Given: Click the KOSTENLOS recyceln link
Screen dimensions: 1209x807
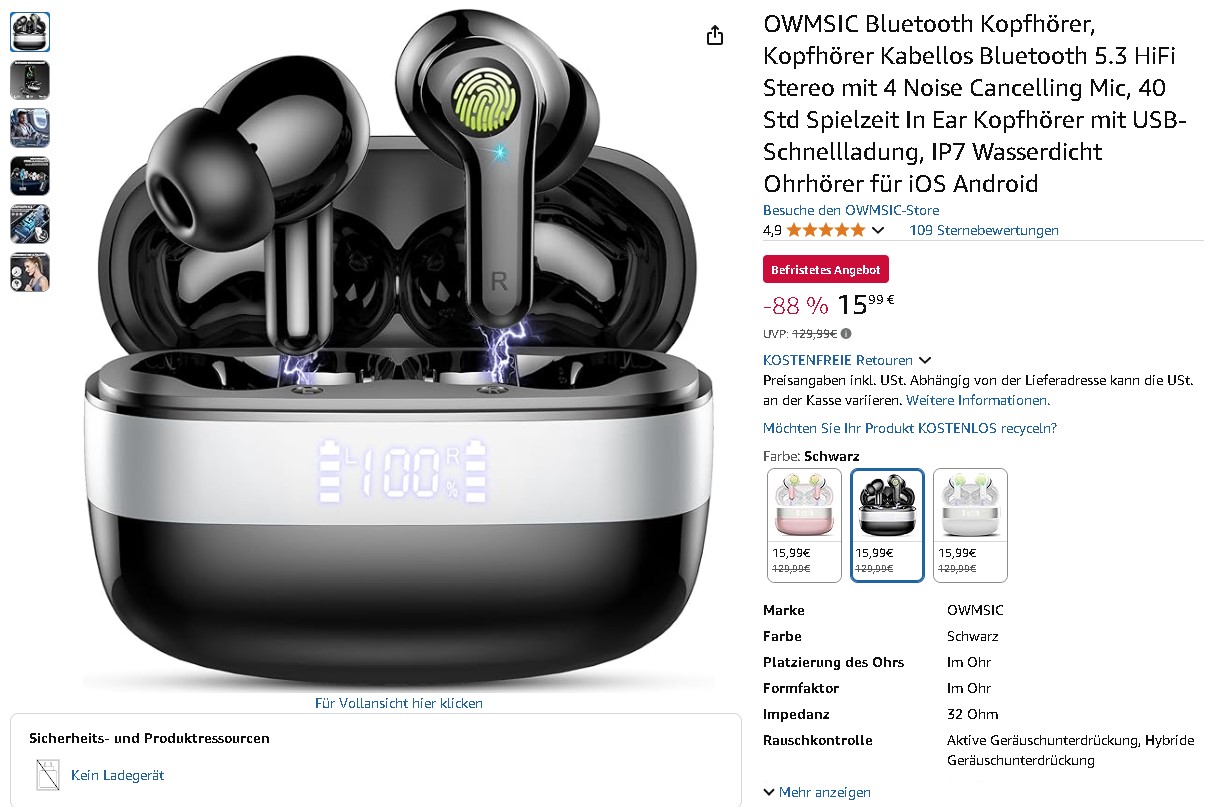Looking at the screenshot, I should pyautogui.click(x=910, y=428).
